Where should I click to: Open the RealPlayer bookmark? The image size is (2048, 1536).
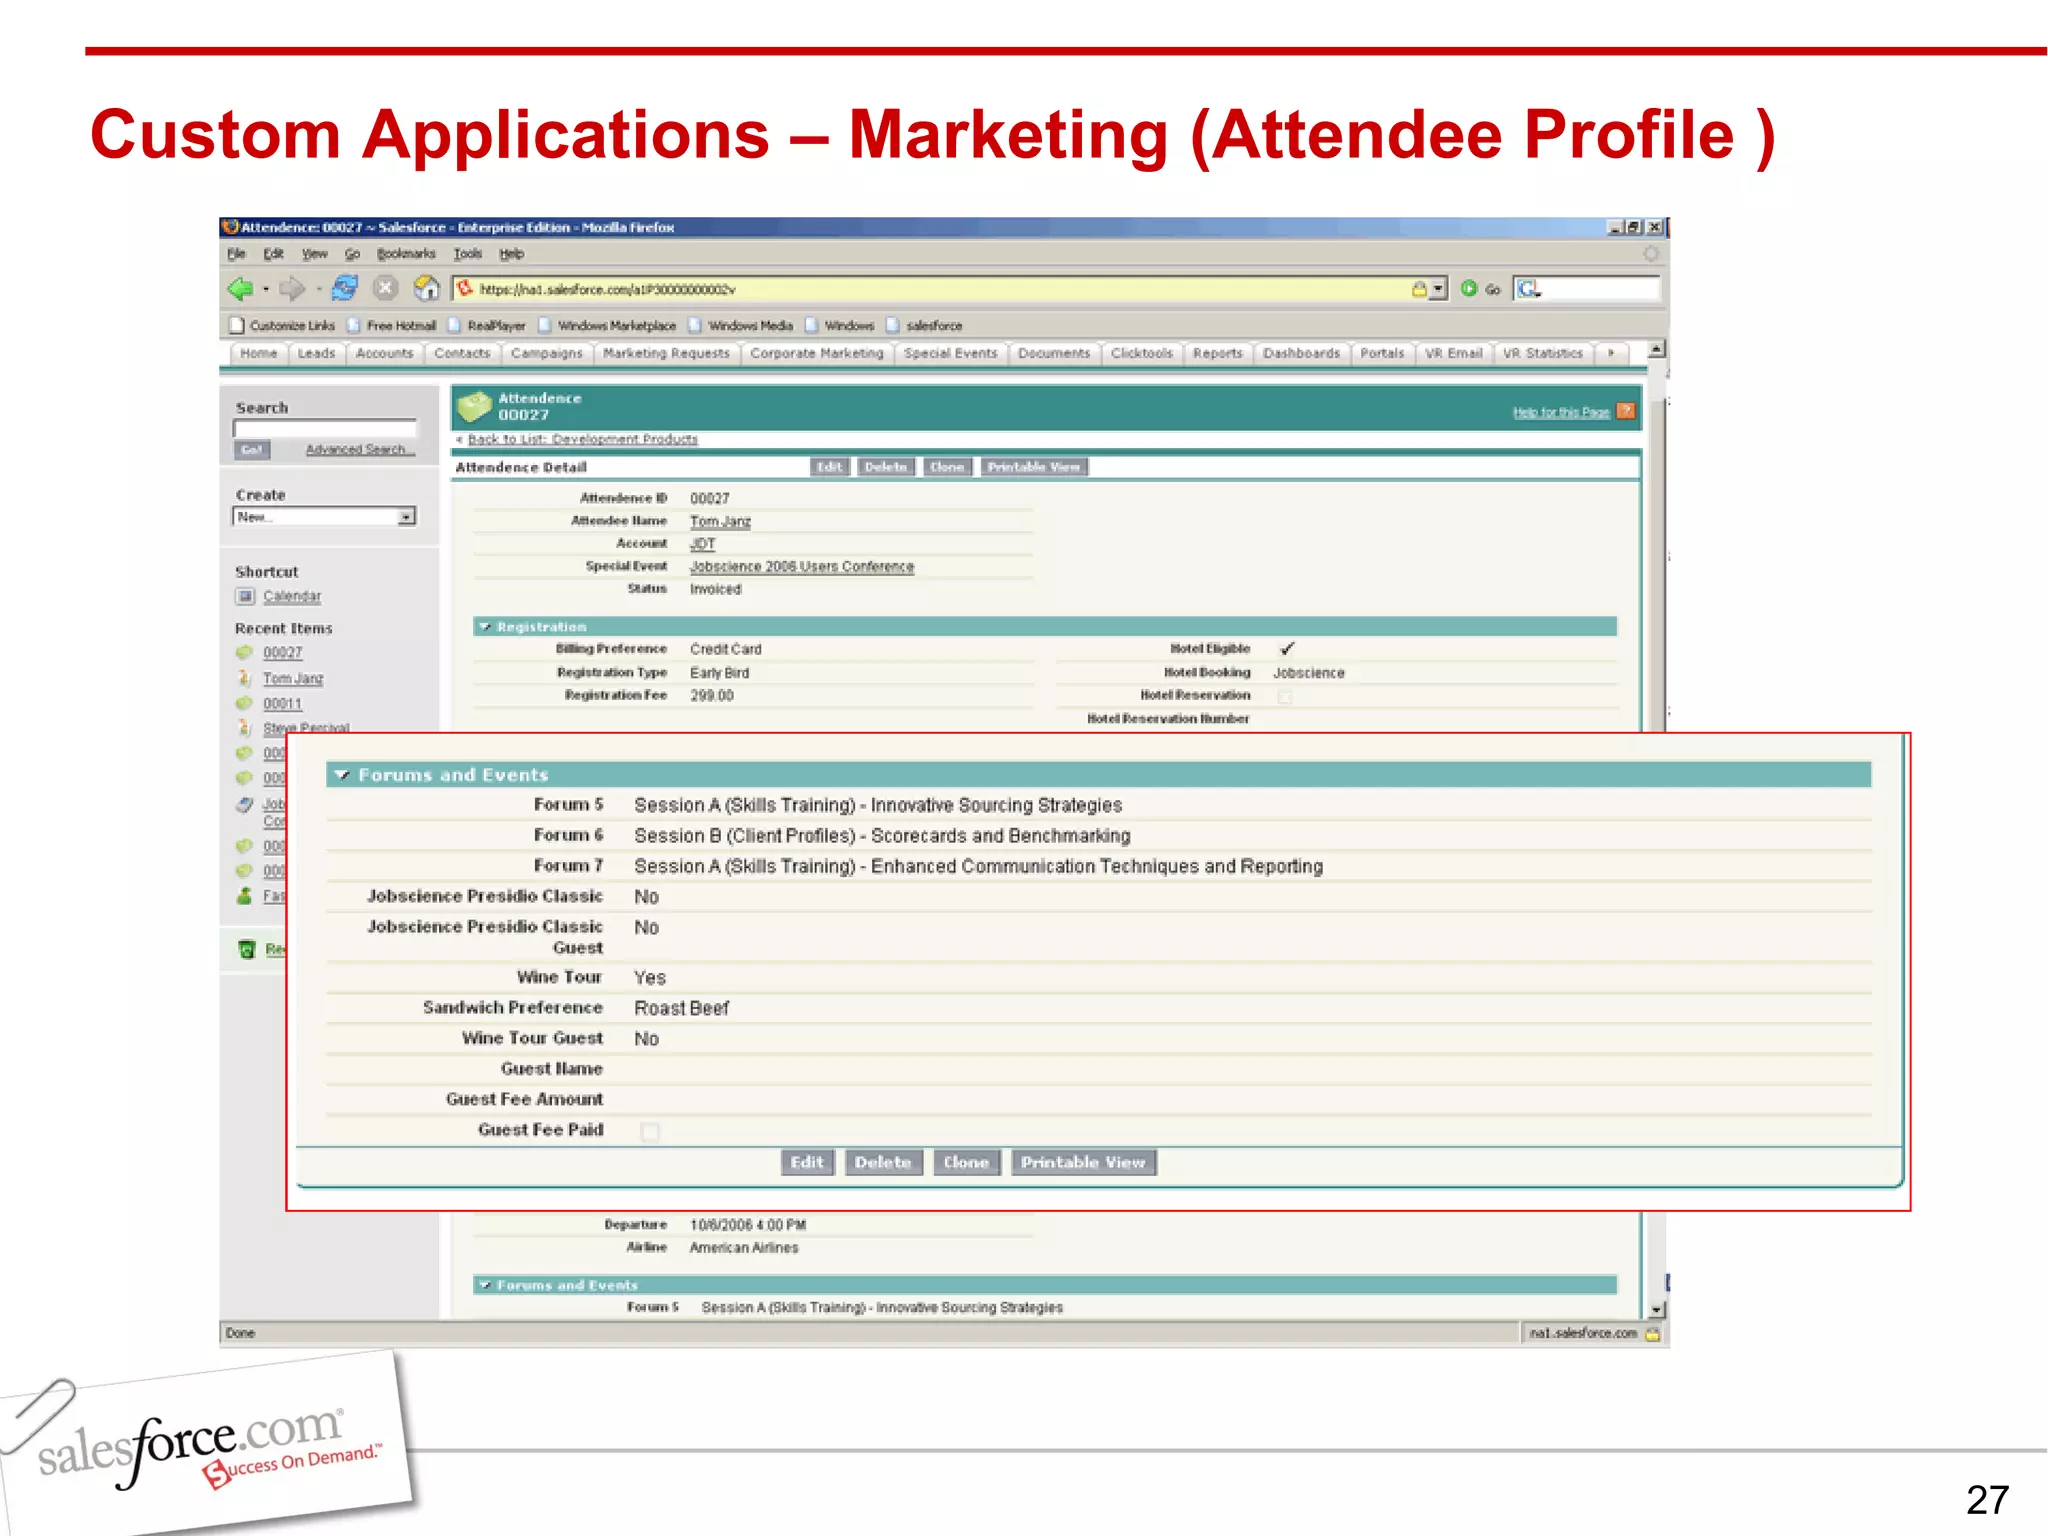pyautogui.click(x=486, y=325)
